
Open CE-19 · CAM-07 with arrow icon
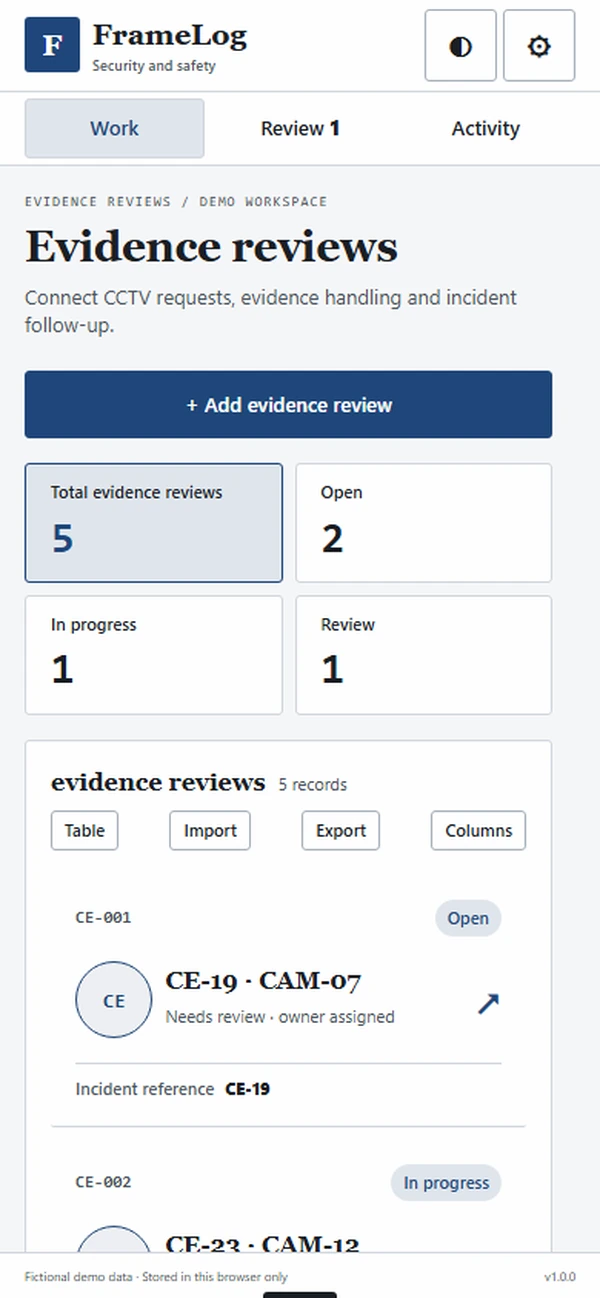[488, 1003]
